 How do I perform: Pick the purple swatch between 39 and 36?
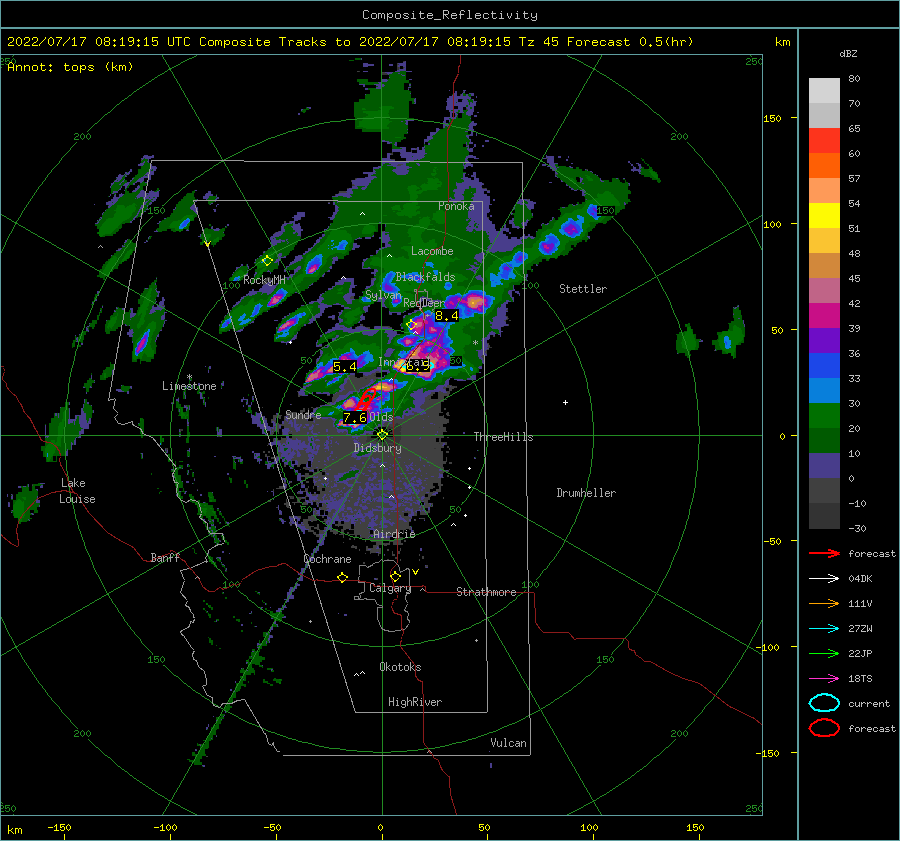click(x=824, y=340)
